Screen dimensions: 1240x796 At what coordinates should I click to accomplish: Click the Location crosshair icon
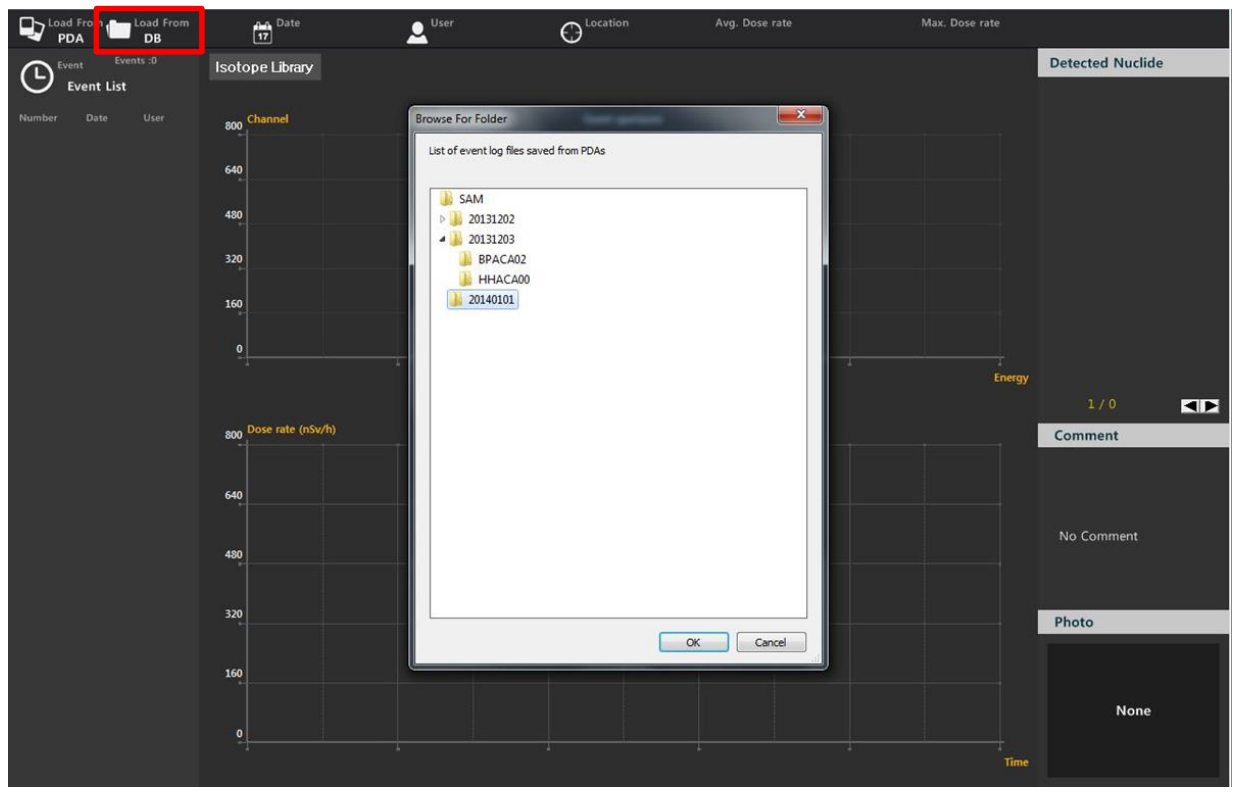[571, 32]
